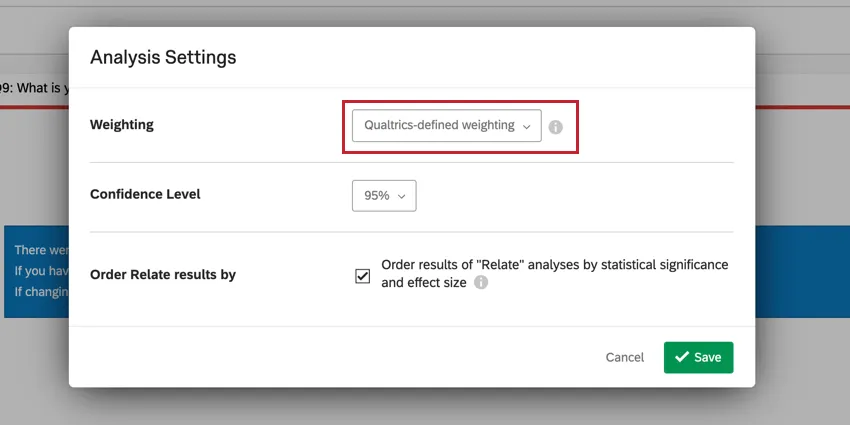Click the "Weighting" row label

(122, 125)
